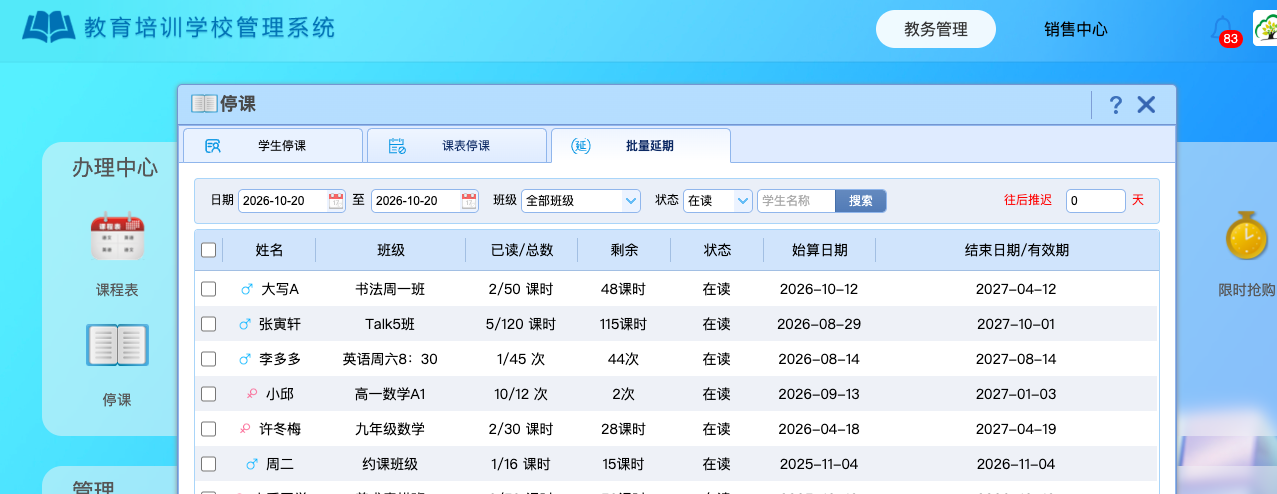This screenshot has height=494, width=1277.
Task: Open the 销售中心 top menu
Action: click(1075, 29)
